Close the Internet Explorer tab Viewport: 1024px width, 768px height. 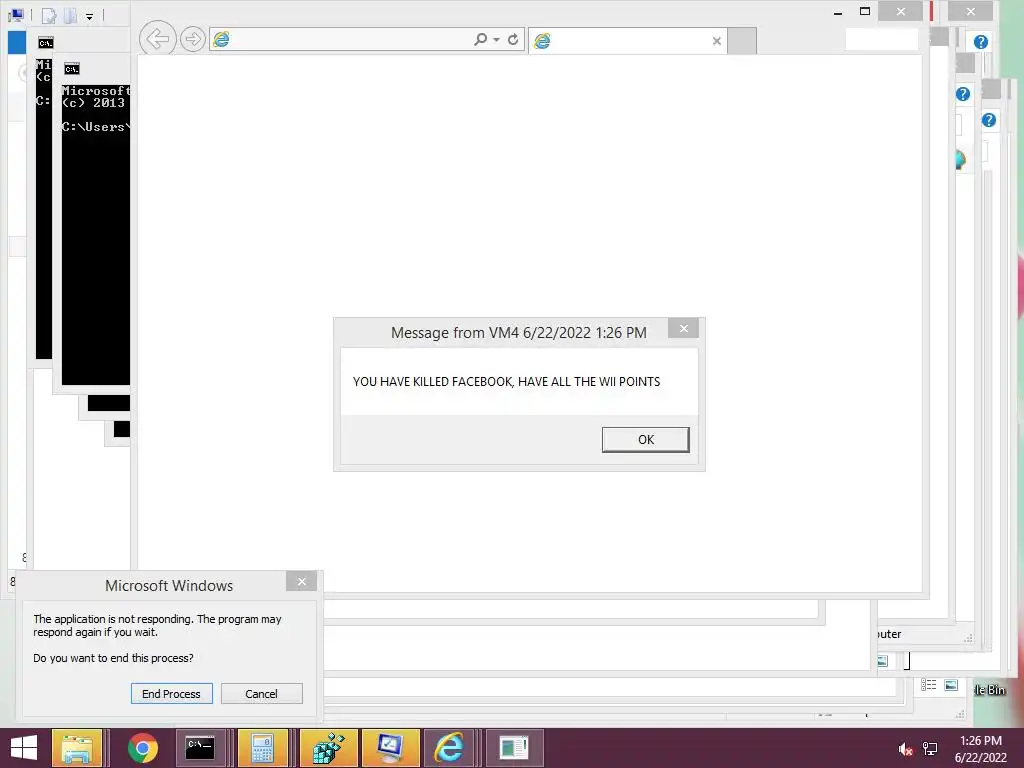point(716,41)
